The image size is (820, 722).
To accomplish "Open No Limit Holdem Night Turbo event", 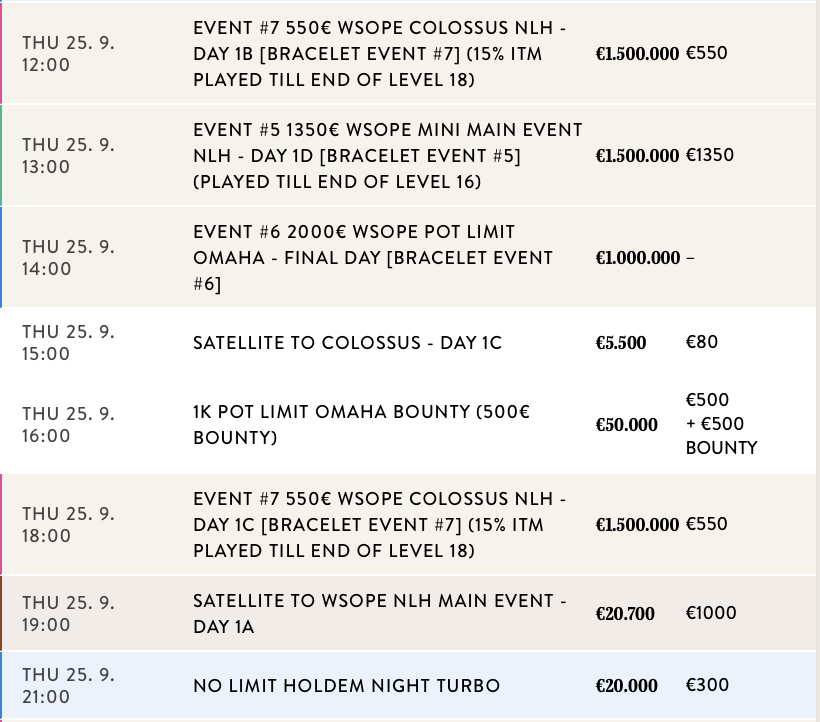I will coord(346,686).
